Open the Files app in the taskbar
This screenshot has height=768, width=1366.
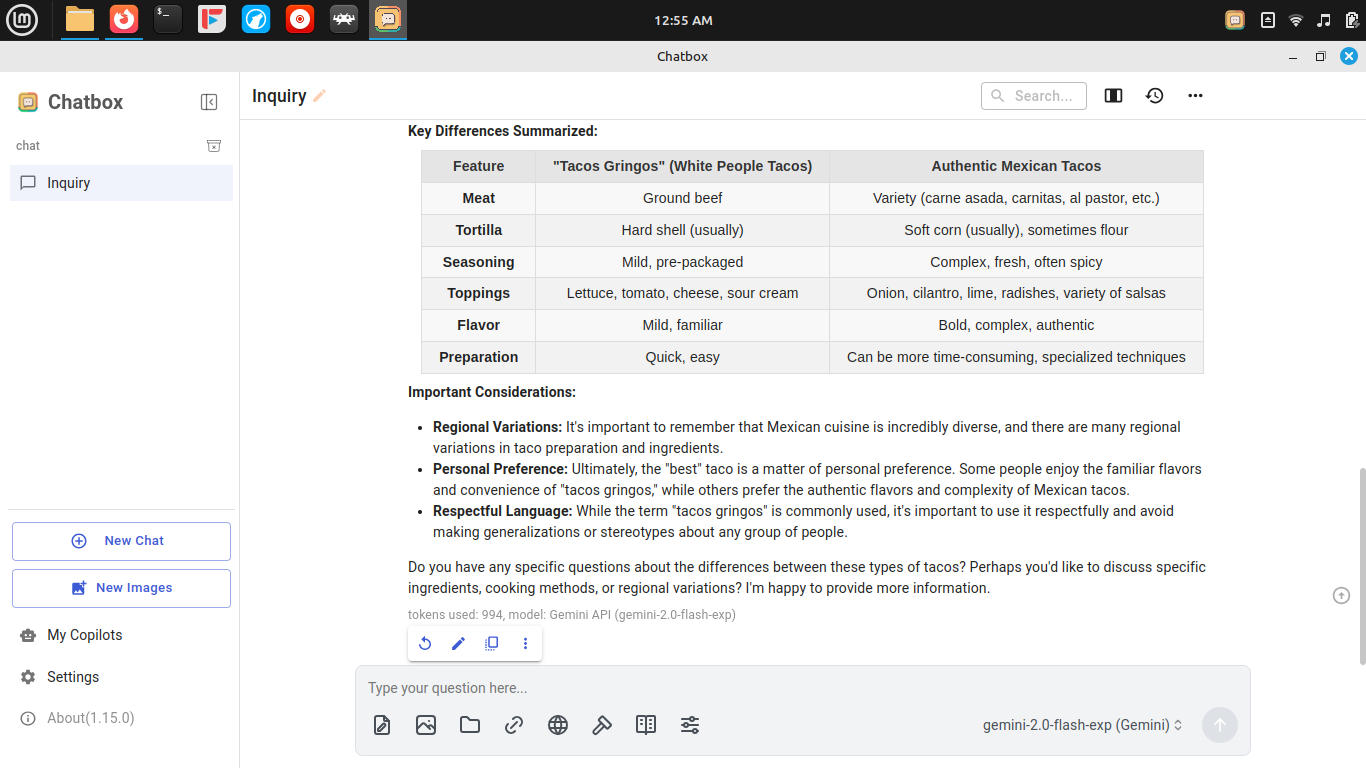click(x=80, y=19)
